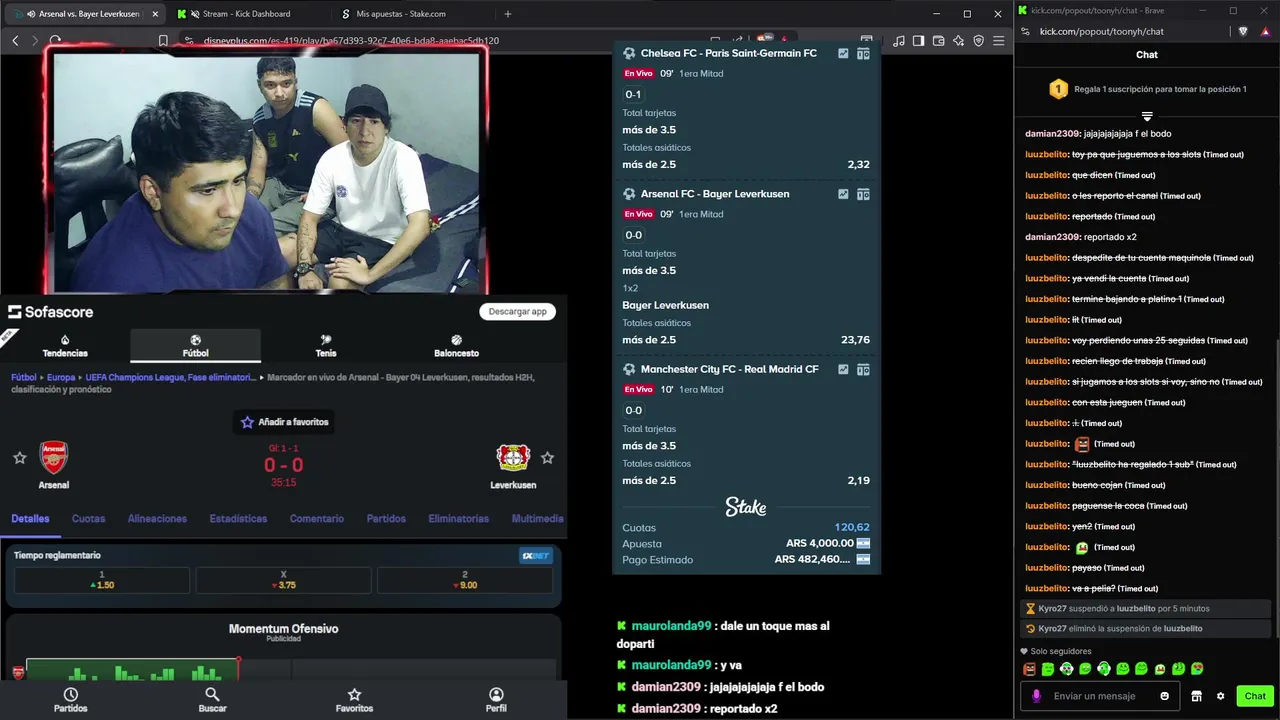1280x720 pixels.
Task: Click the draw odds 3.75
Action: click(x=283, y=580)
